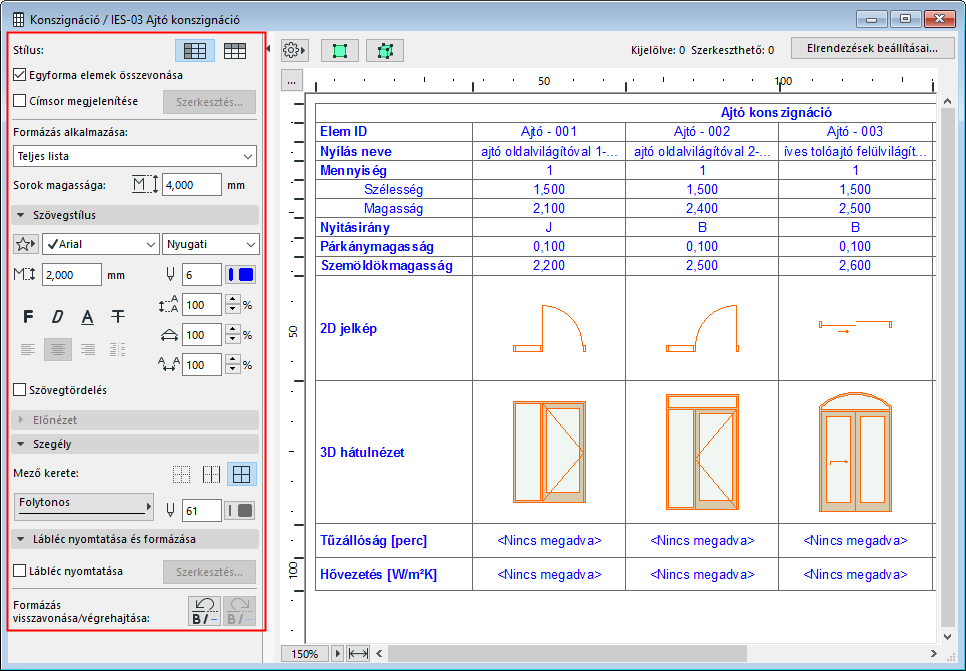The height and width of the screenshot is (671, 966).
Task: Enable the Címsor megjelenítése checkbox
Action: tap(20, 100)
